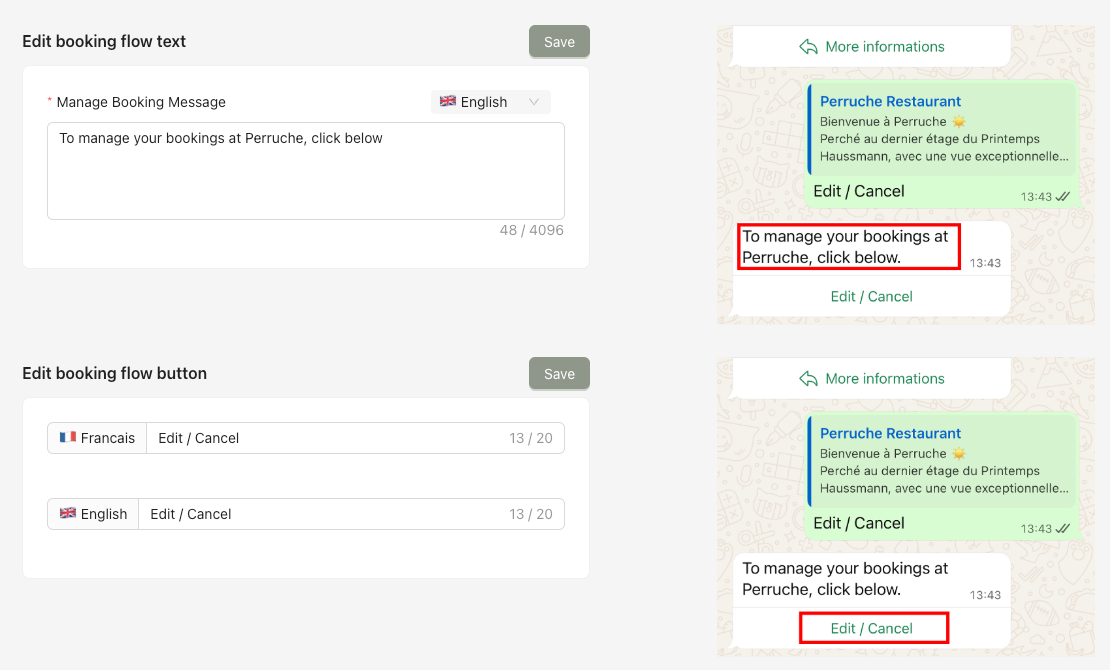Click More informations in the top preview

pos(885,47)
